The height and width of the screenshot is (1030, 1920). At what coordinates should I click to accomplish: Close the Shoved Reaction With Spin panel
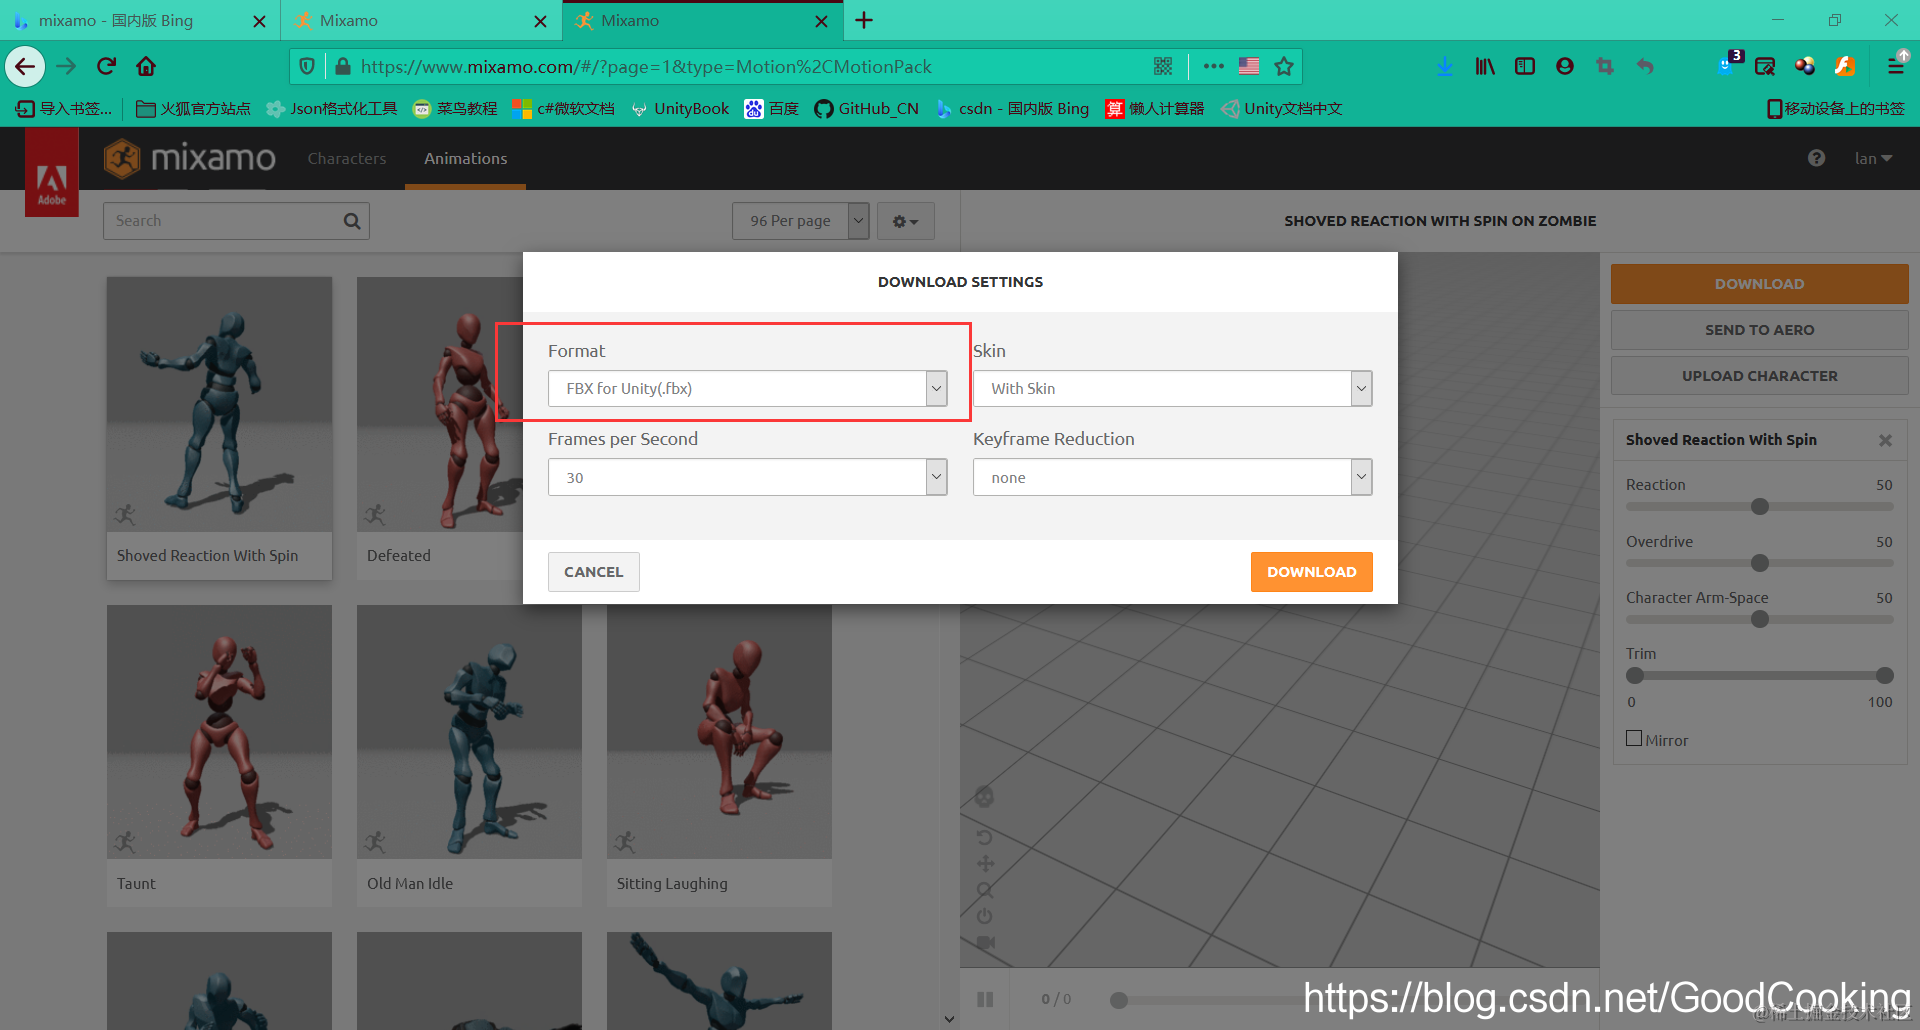click(x=1885, y=440)
